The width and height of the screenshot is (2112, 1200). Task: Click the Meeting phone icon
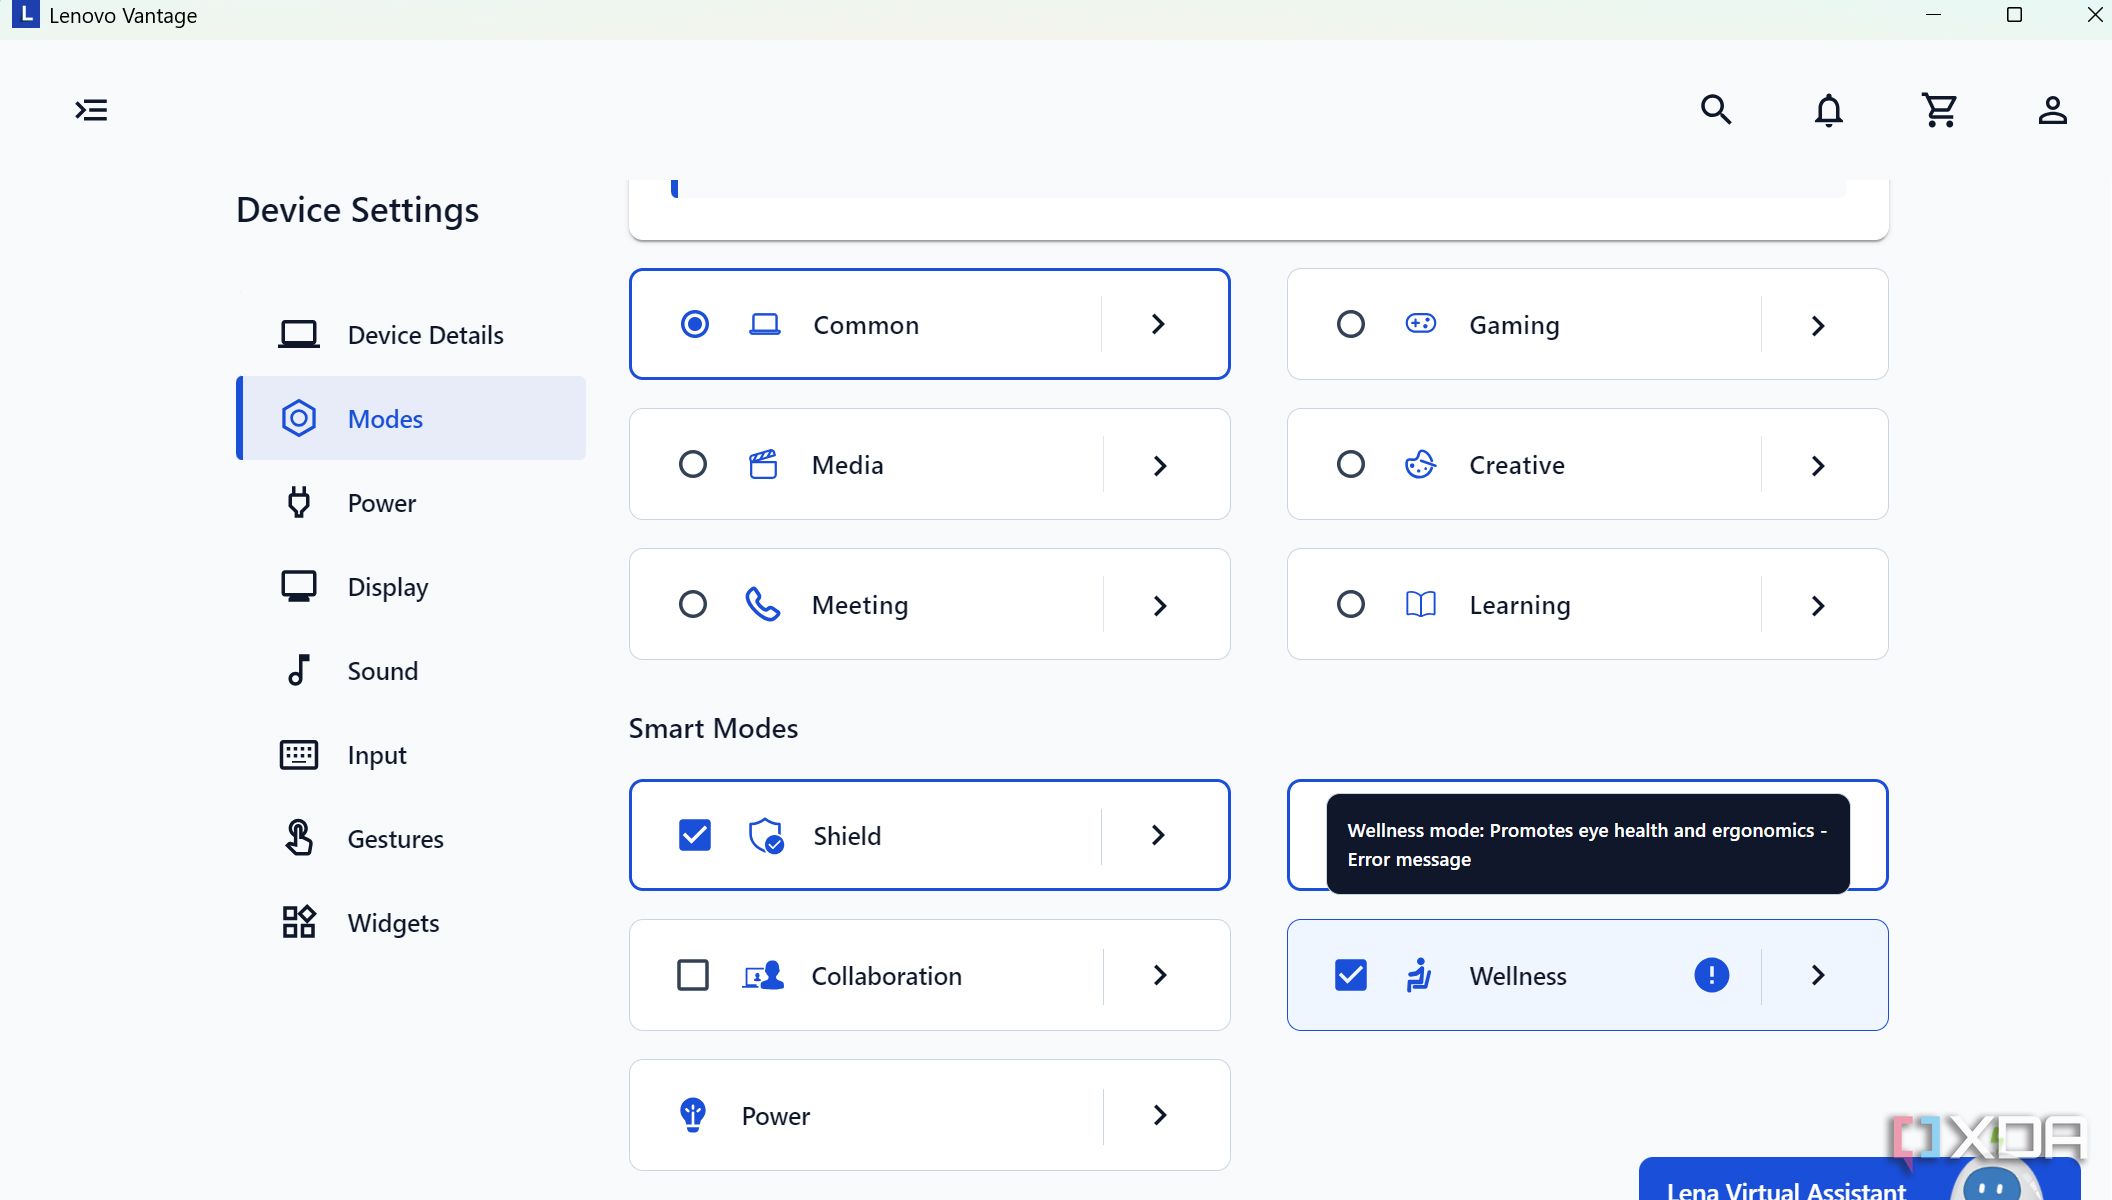(762, 604)
